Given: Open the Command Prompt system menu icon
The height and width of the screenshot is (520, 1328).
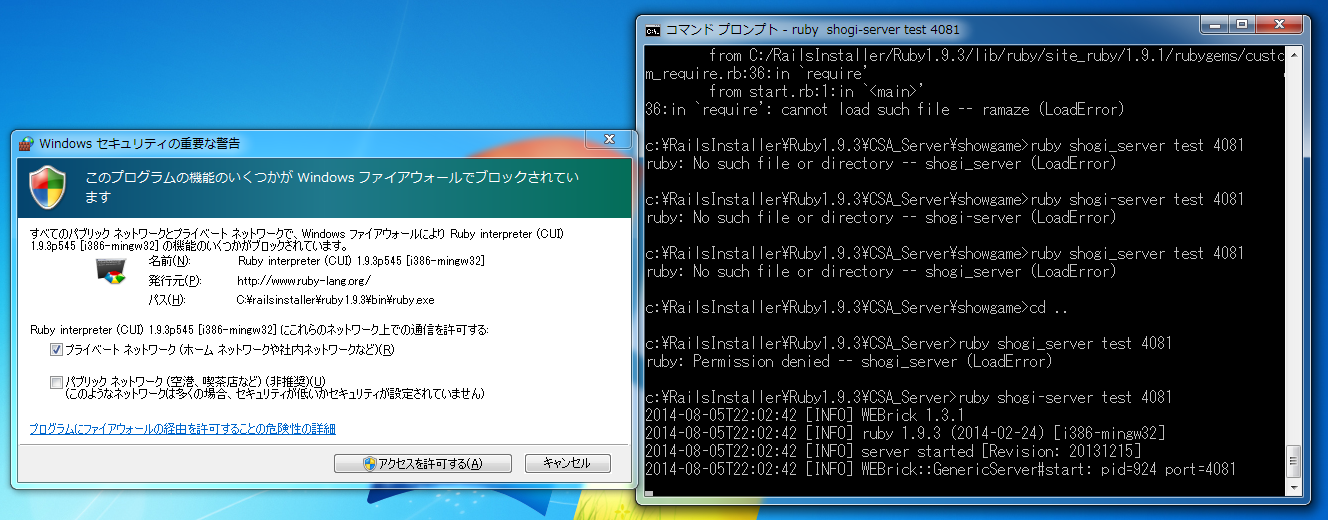Looking at the screenshot, I should pyautogui.click(x=653, y=29).
